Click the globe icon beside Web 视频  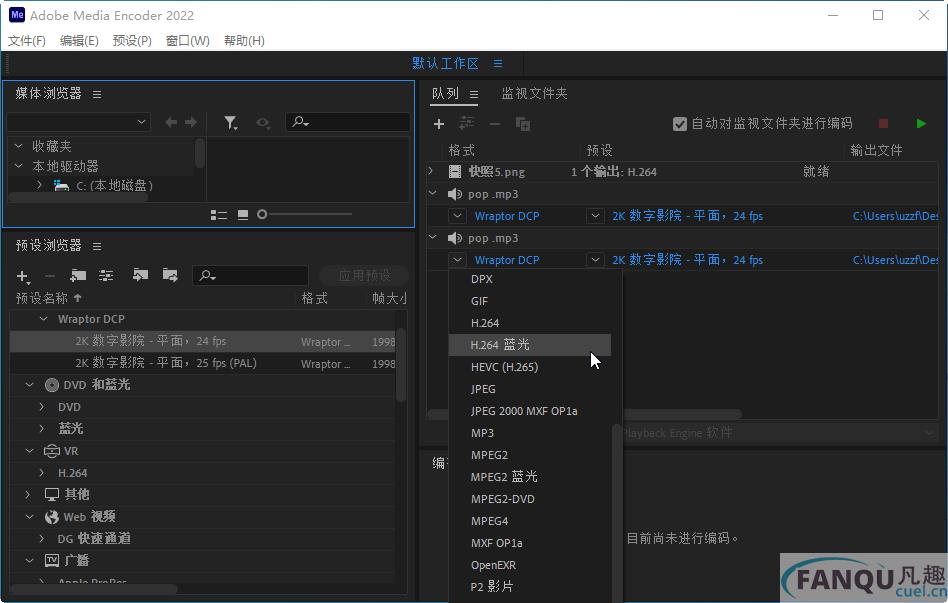[52, 517]
